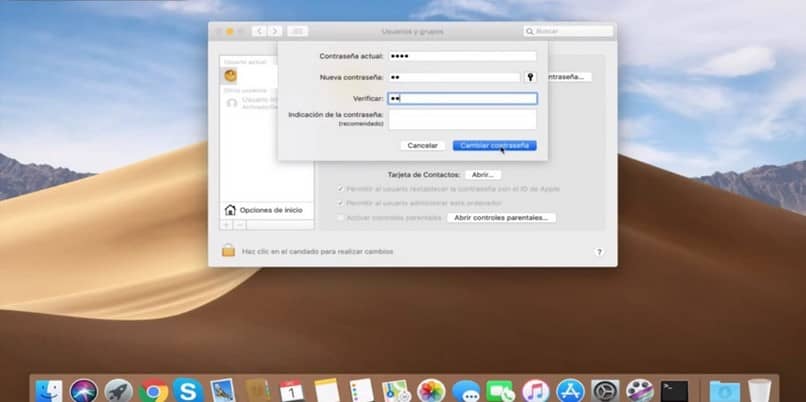Screen dimensions: 806x402
Task: Open Reminders list icon in dock
Action: (x=361, y=391)
